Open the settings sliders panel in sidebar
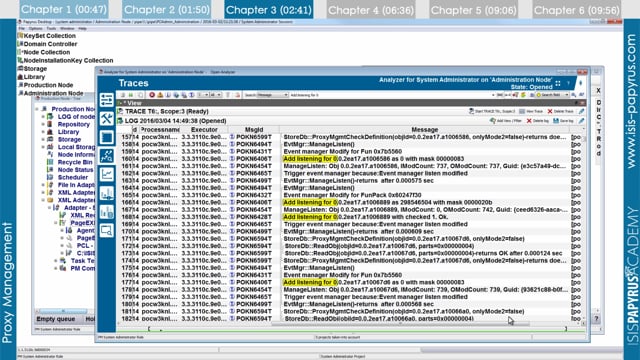 pyautogui.click(x=107, y=100)
